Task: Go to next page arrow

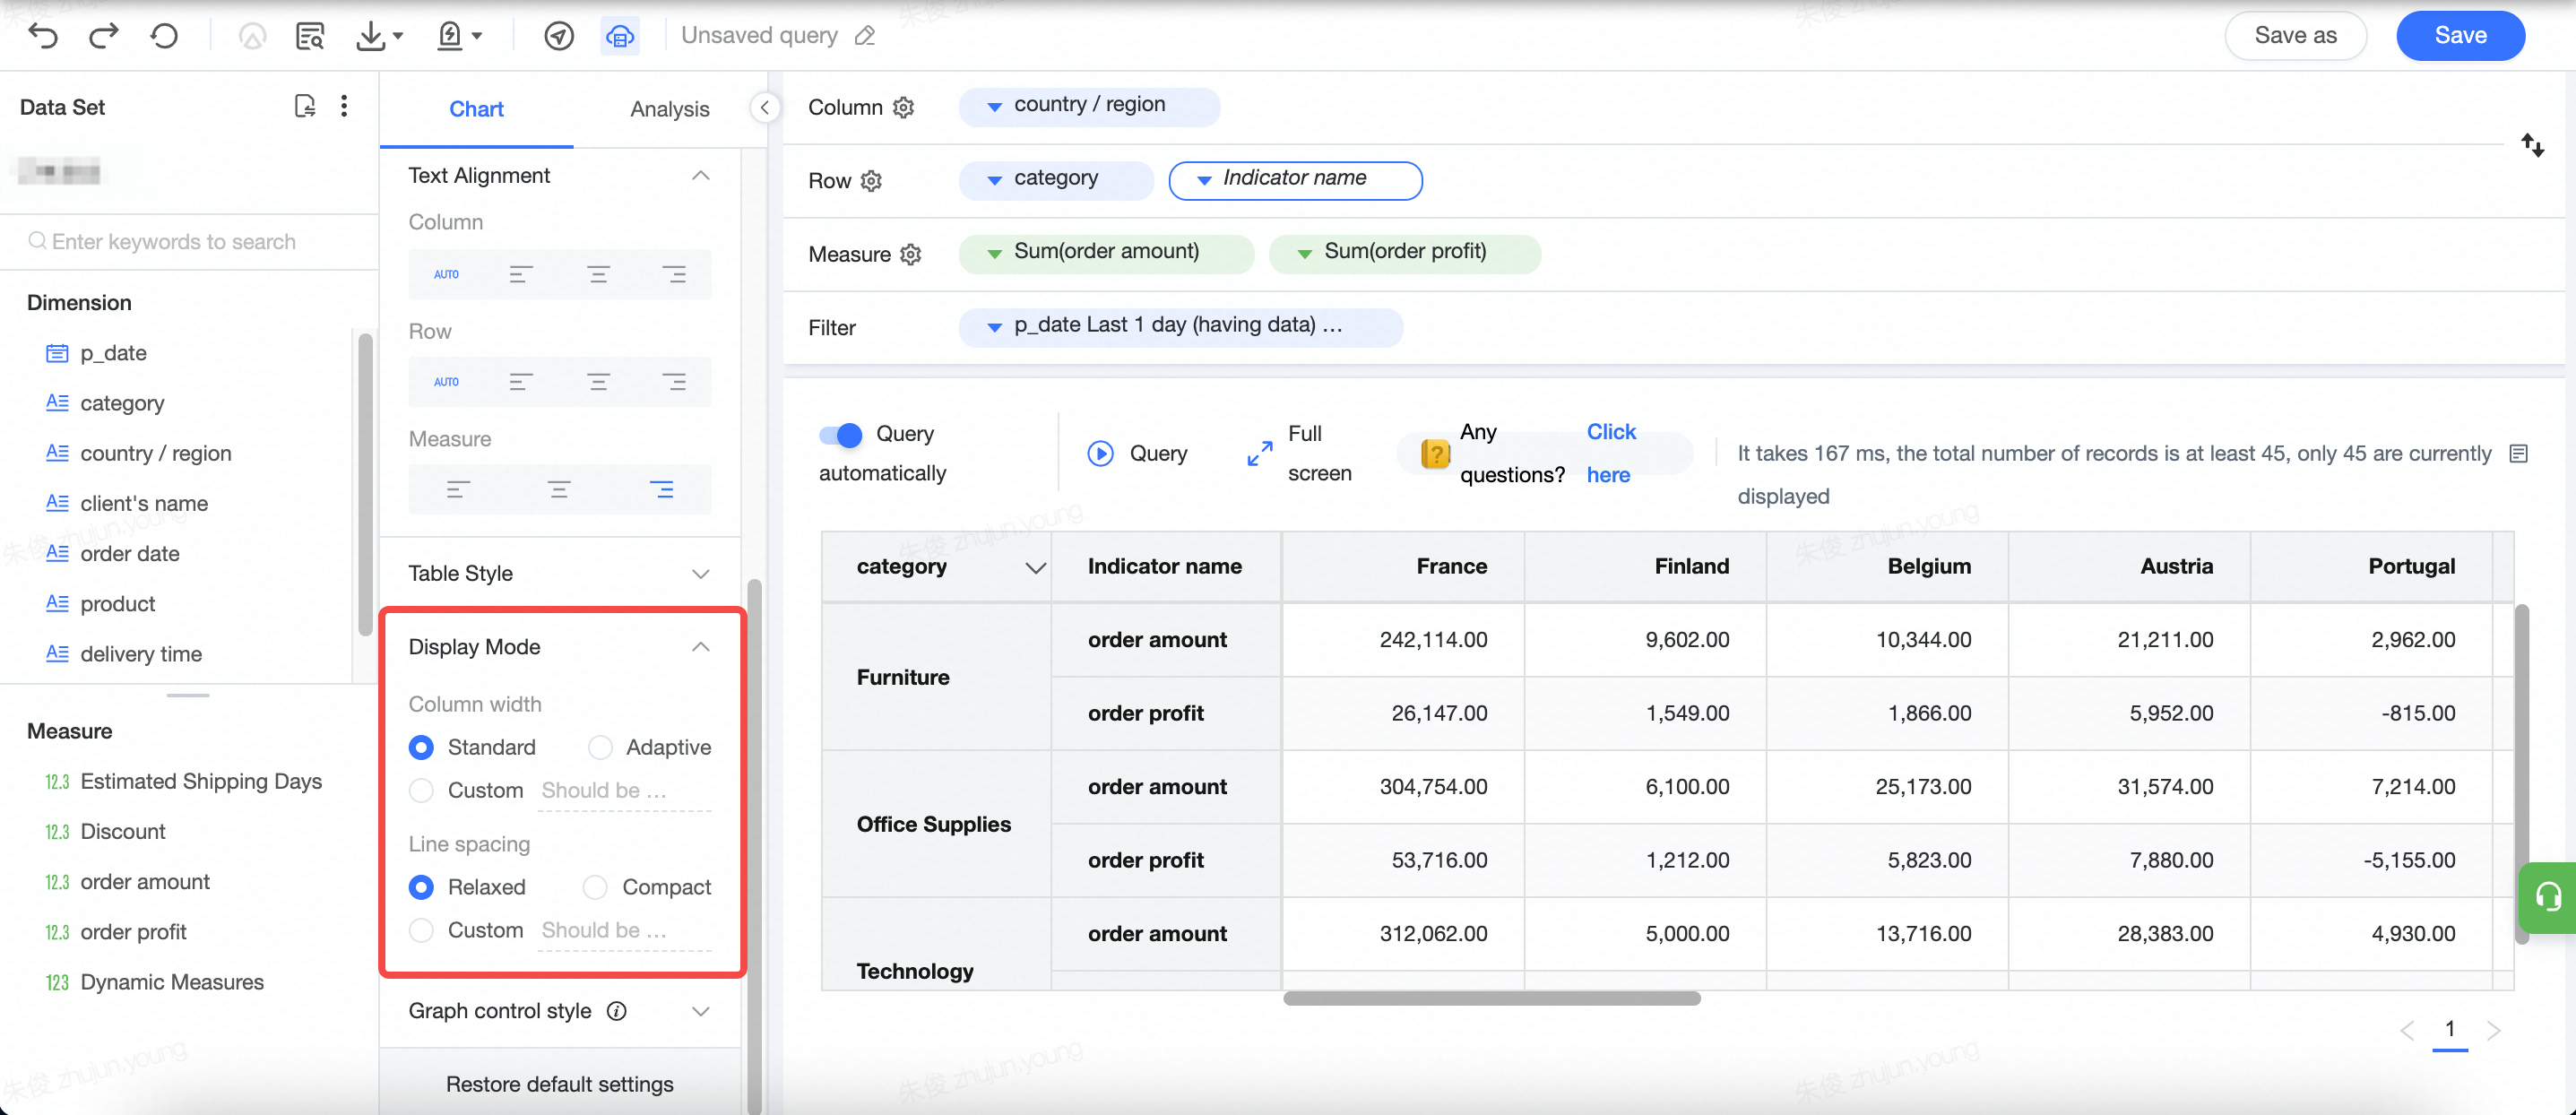Action: coord(2493,1029)
